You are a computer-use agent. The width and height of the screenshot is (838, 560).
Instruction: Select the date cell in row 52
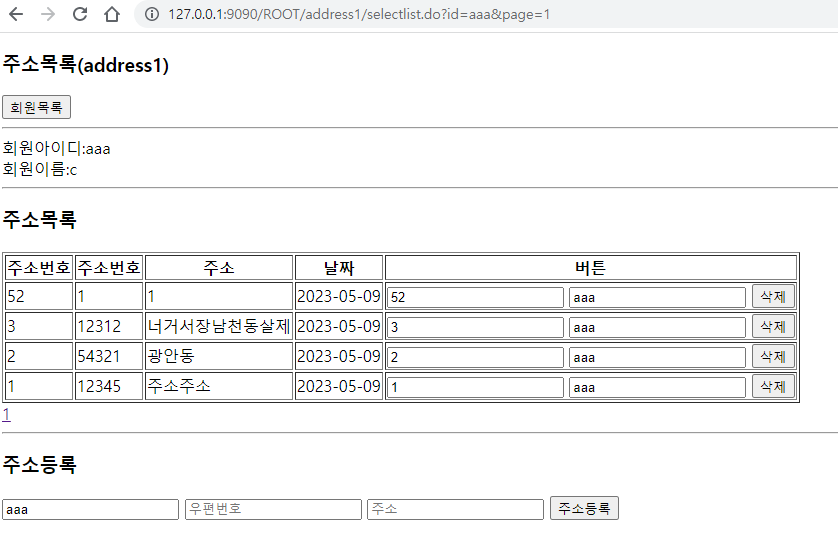339,296
